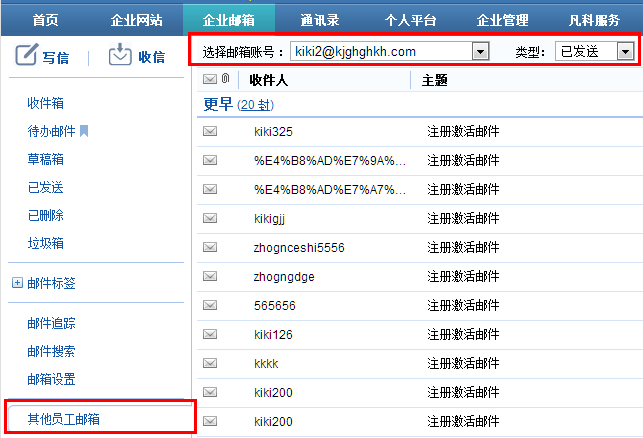The width and height of the screenshot is (643, 438).
Task: Click the flag icon beside 待办邮件
Action: (84, 131)
